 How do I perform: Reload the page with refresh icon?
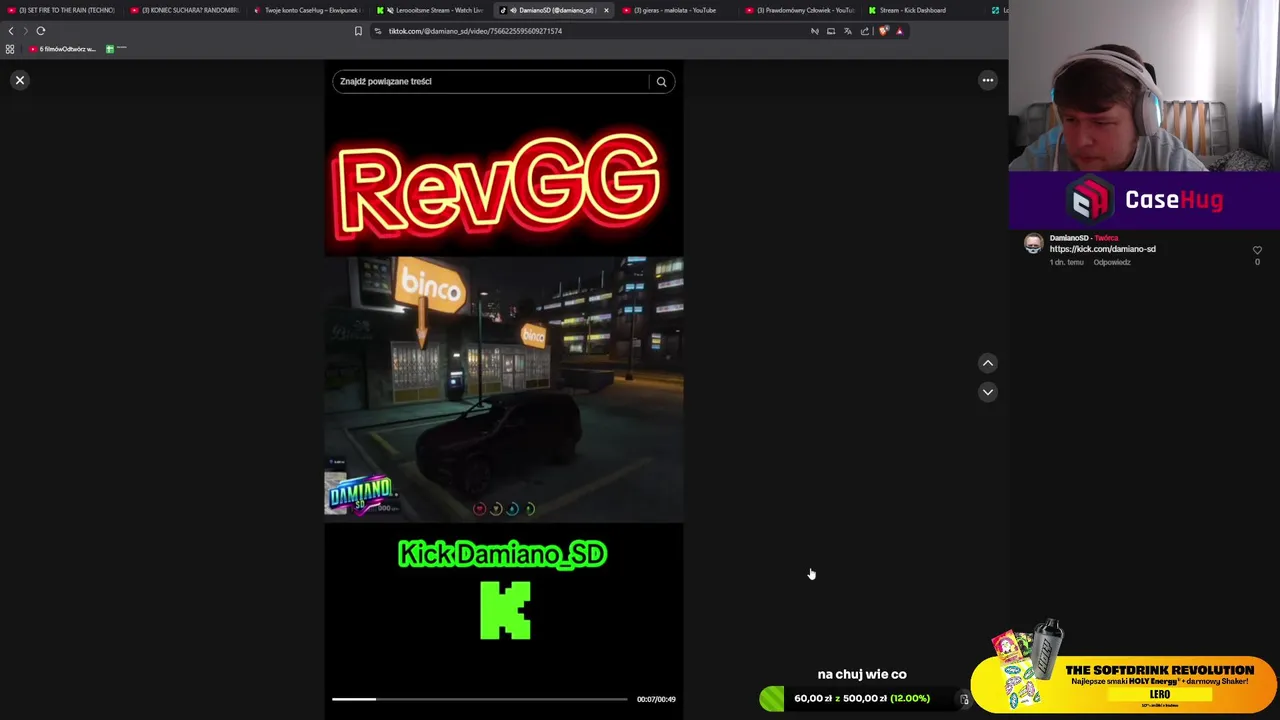click(x=41, y=31)
